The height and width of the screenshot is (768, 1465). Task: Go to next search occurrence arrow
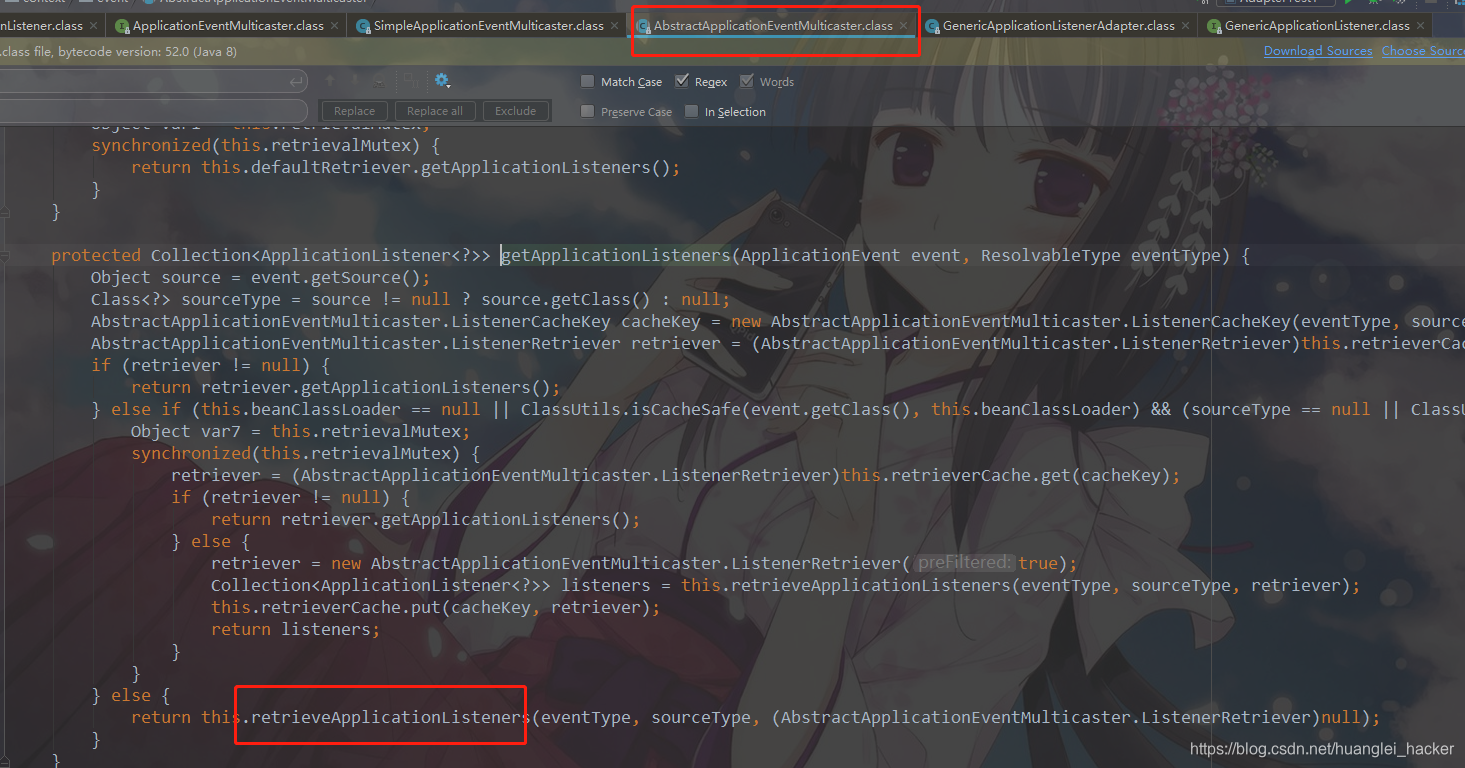pos(356,81)
